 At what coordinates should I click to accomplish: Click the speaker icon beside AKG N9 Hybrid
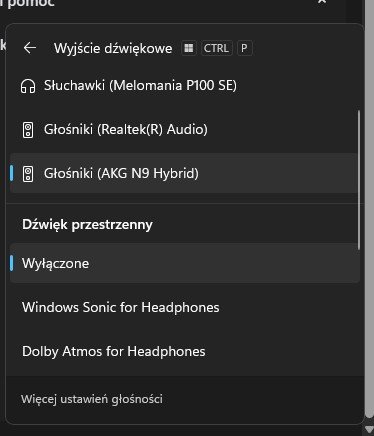click(28, 174)
